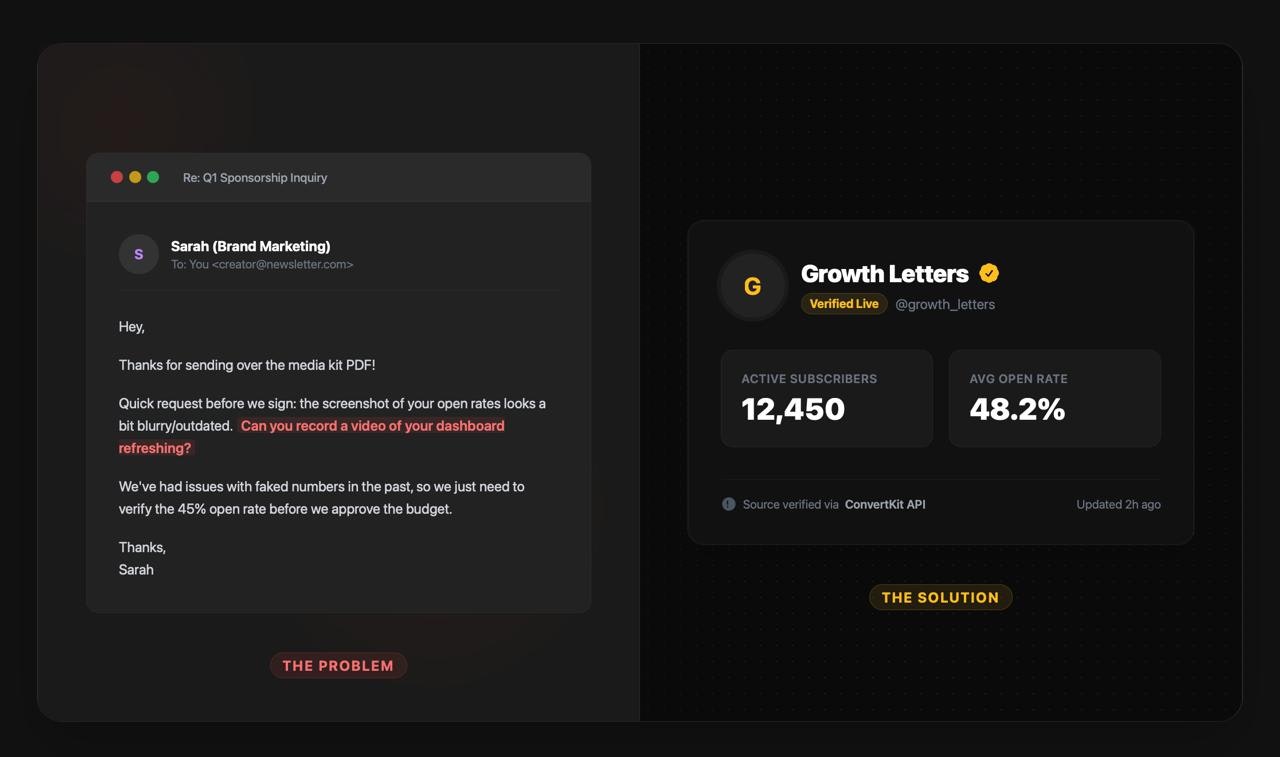Screen dimensions: 1280x757
Task: Click the Re: Q1 Sponsorship Inquiry title
Action: (255, 177)
